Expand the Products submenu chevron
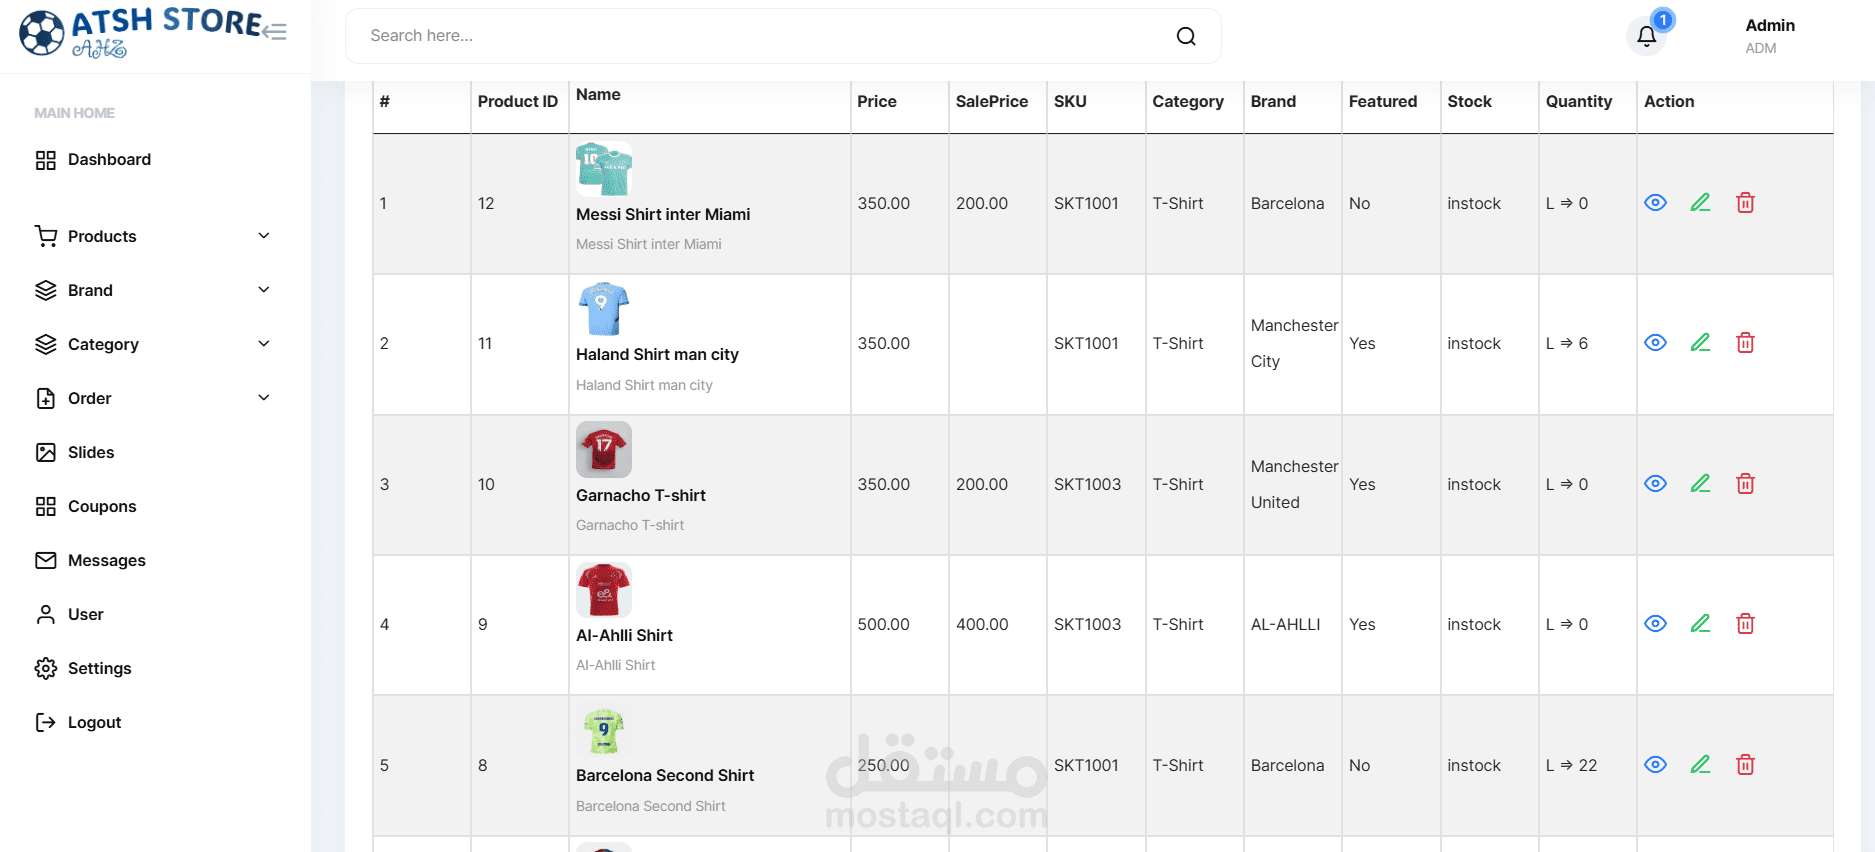 click(x=264, y=236)
